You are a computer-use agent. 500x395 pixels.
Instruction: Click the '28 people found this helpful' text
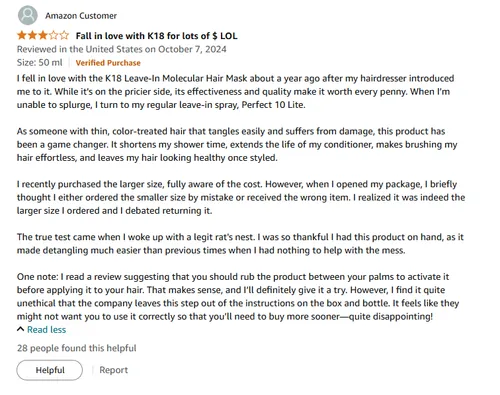(x=77, y=348)
